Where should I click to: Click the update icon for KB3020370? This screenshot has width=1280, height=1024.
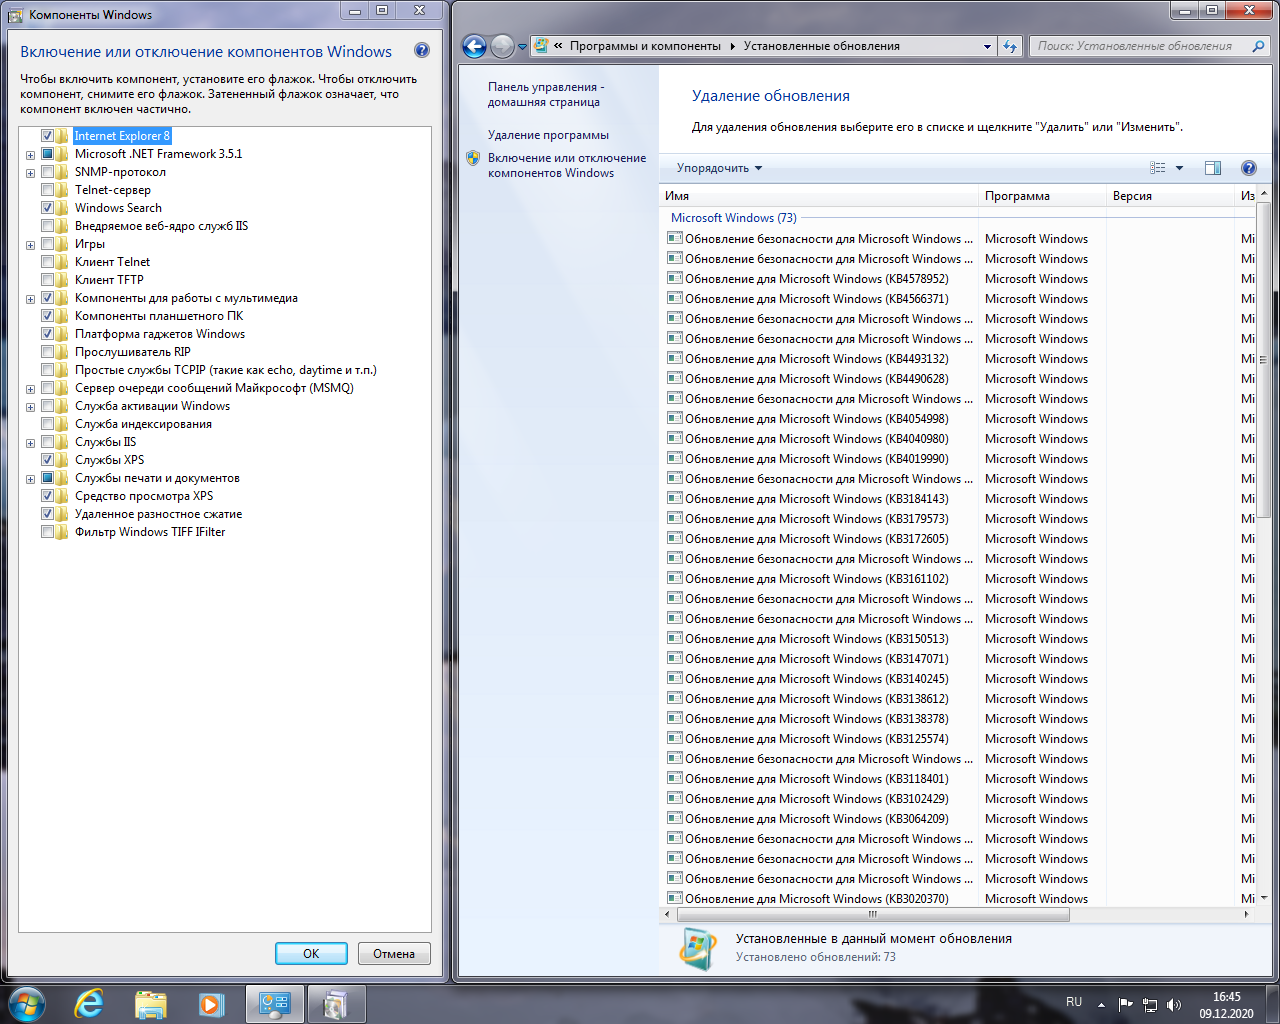coord(675,898)
